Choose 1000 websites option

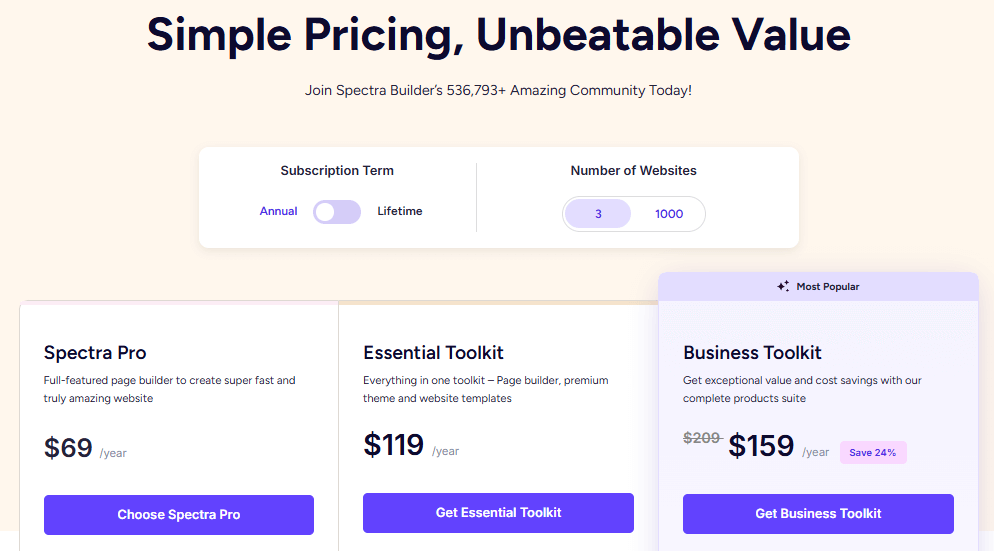click(669, 214)
